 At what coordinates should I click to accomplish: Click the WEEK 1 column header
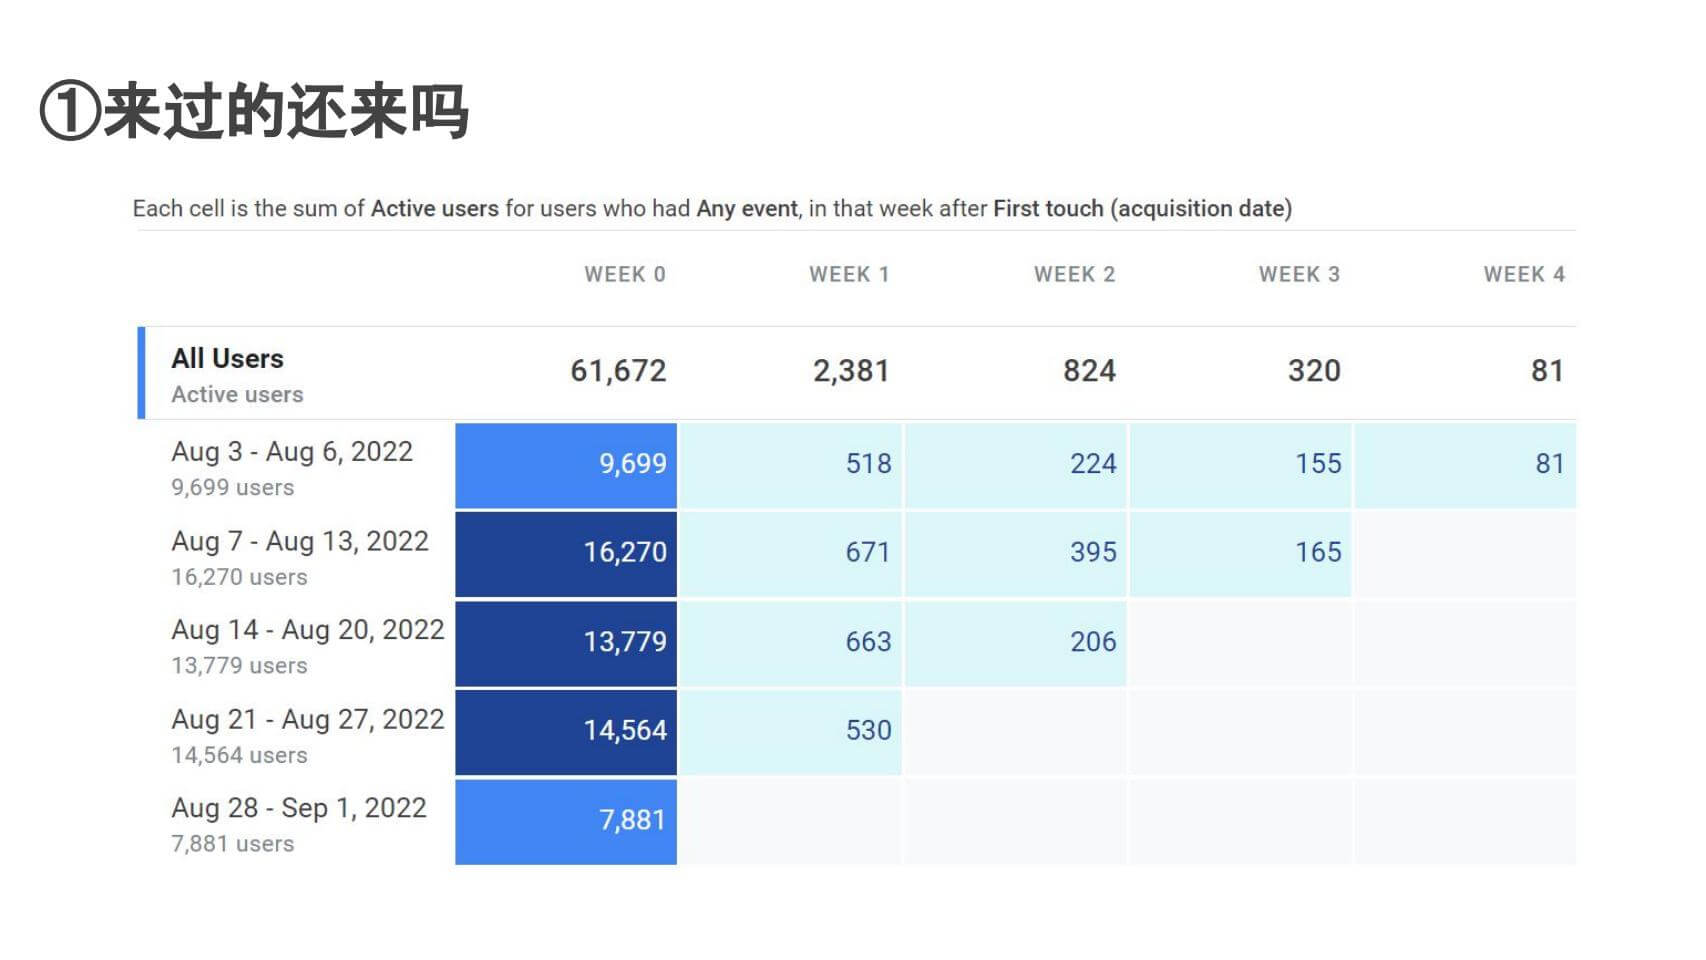click(x=848, y=274)
